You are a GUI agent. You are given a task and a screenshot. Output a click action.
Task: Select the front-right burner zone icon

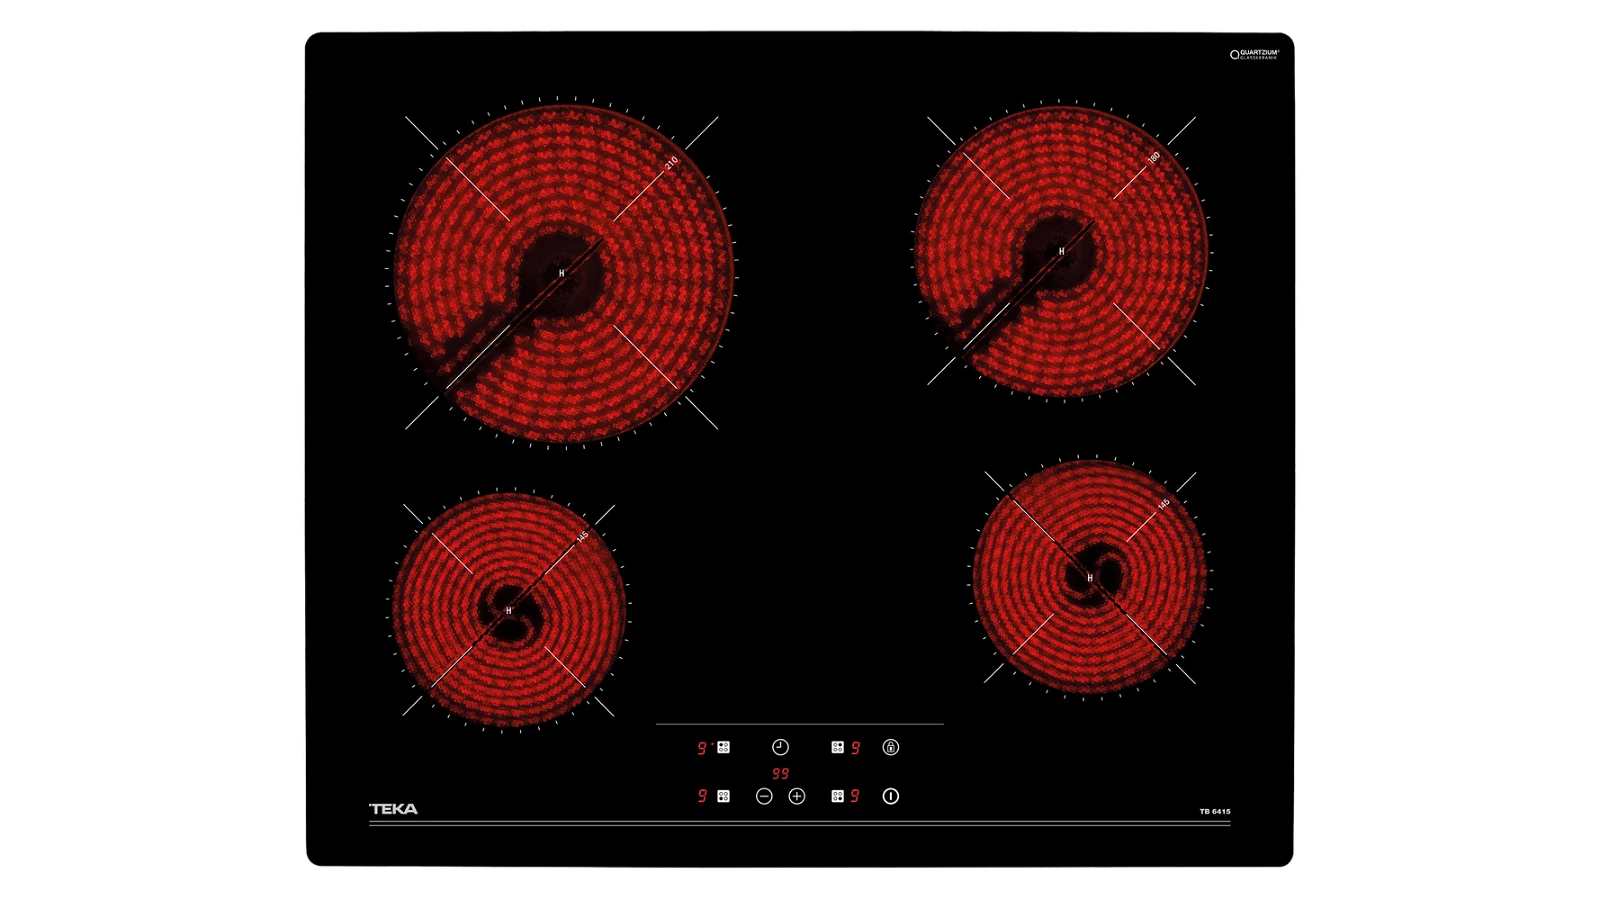coord(837,796)
